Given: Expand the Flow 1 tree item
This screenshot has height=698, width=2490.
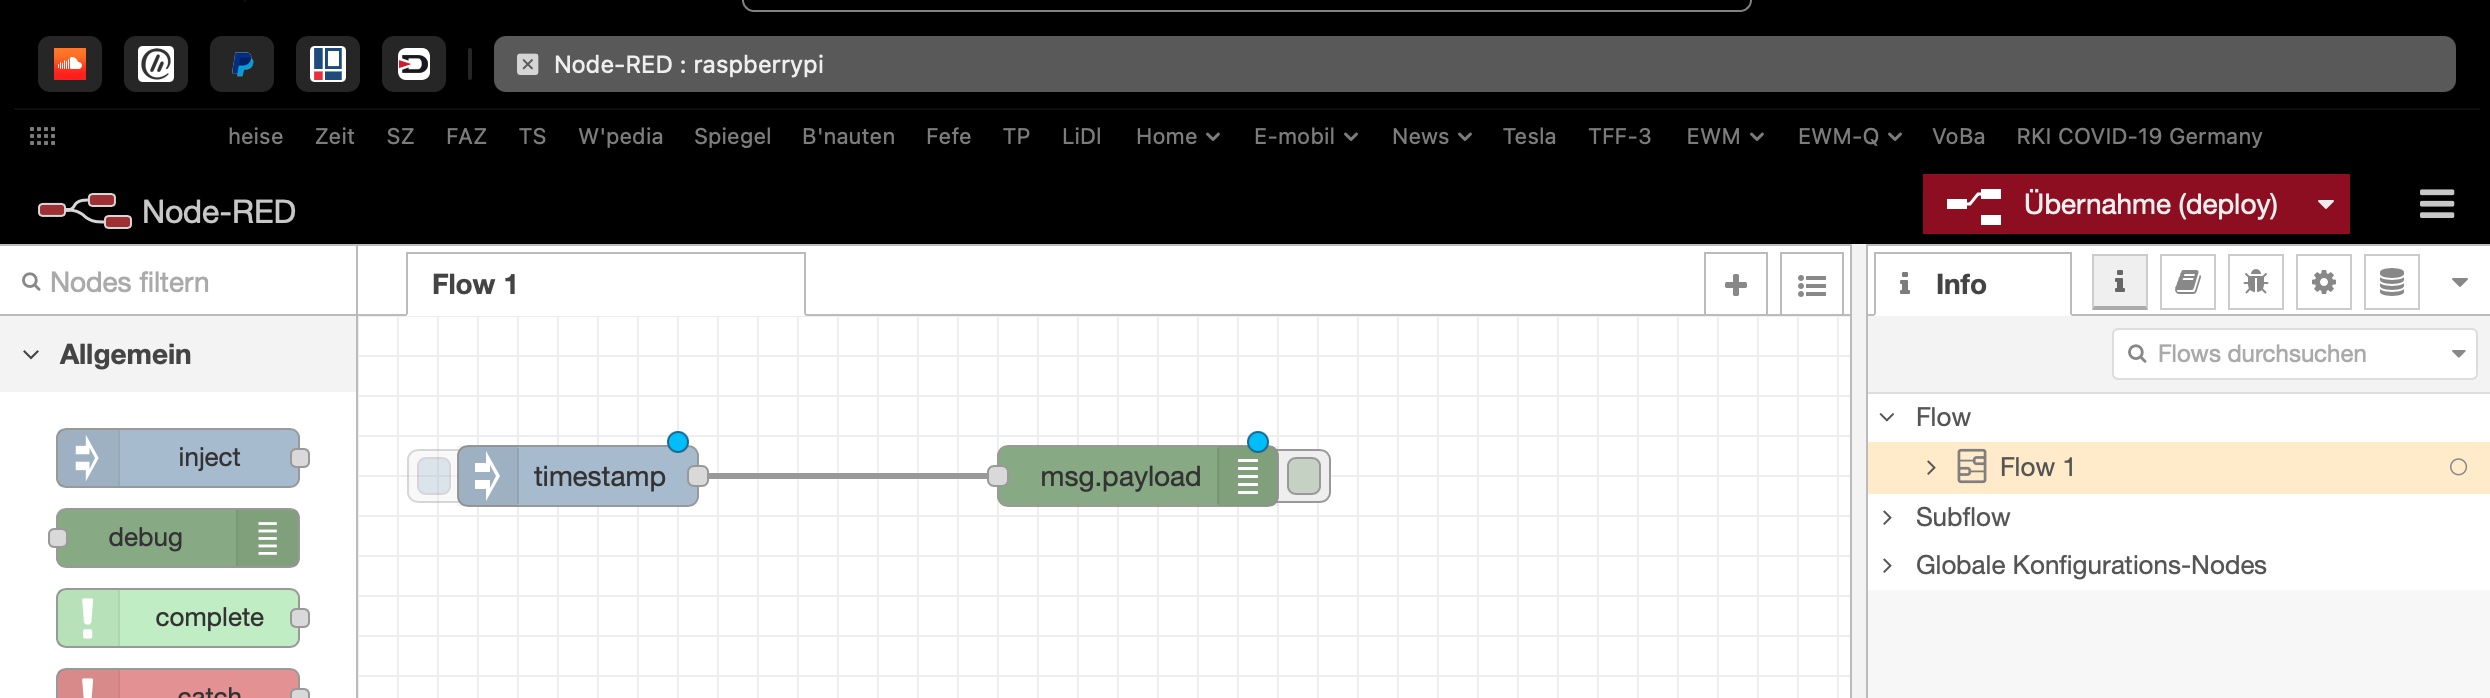Looking at the screenshot, I should tap(1931, 467).
